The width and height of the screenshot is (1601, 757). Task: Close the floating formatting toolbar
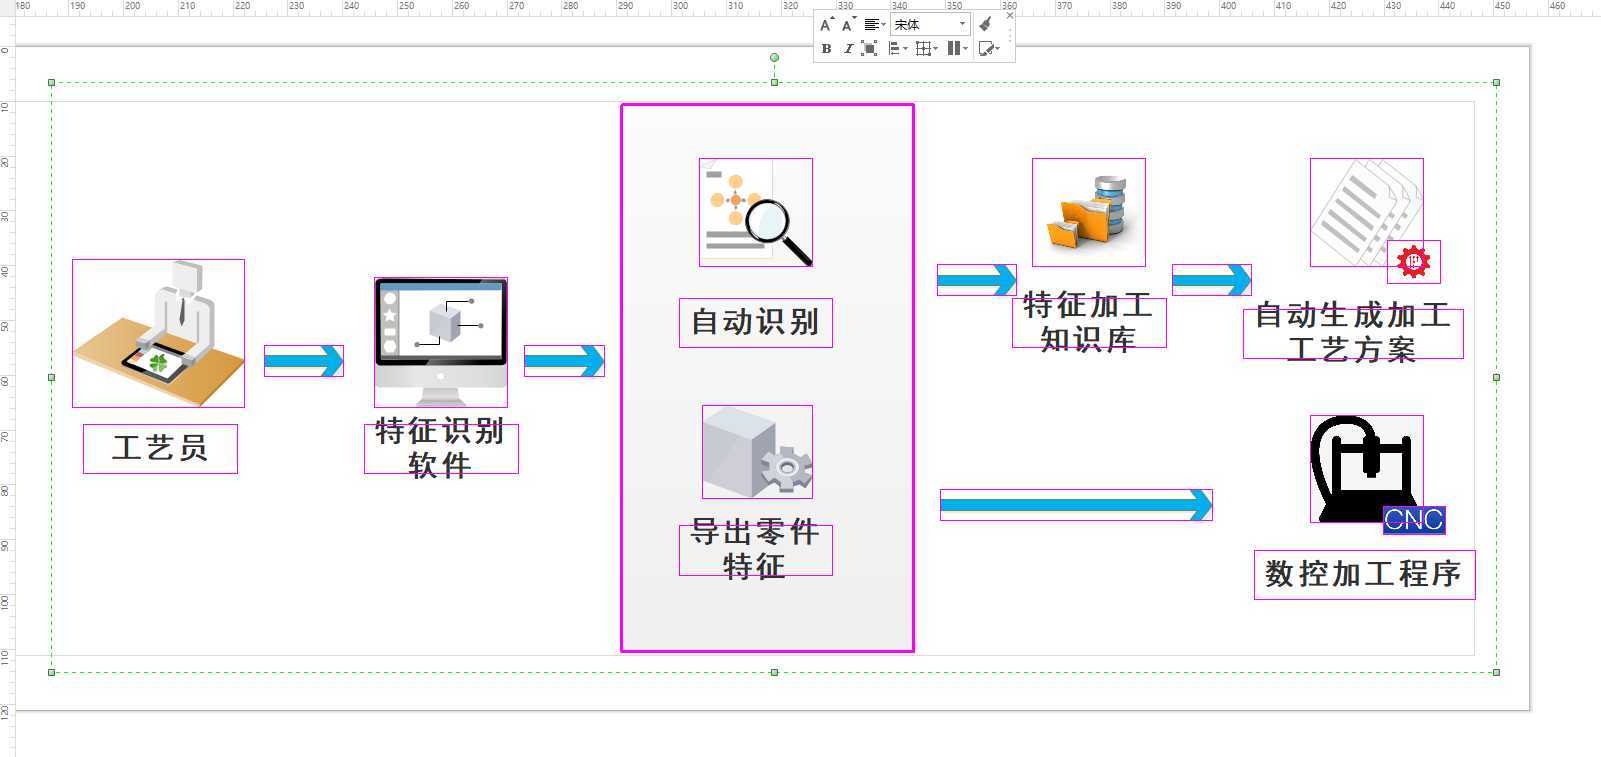pyautogui.click(x=1009, y=16)
